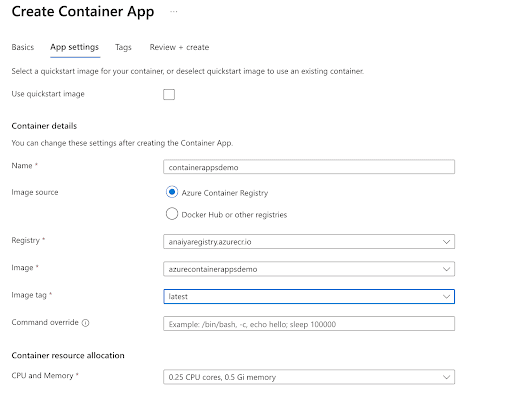
Task: Open the CPU and Memory dropdown
Action: 309,377
